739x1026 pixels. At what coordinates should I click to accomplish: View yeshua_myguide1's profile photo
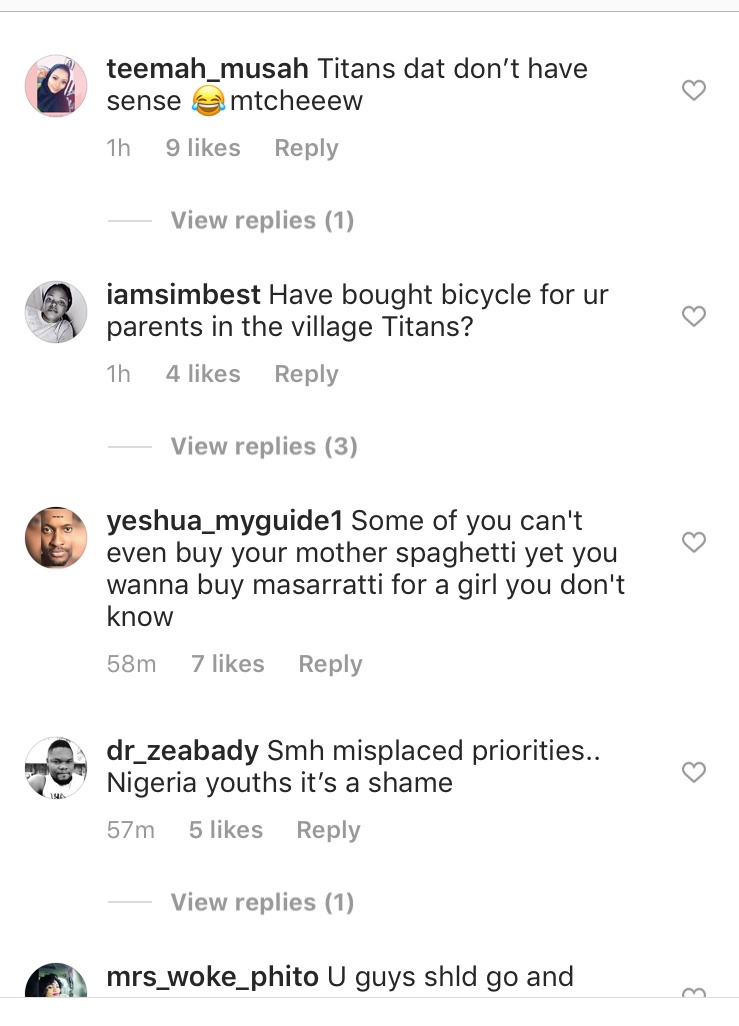click(56, 538)
